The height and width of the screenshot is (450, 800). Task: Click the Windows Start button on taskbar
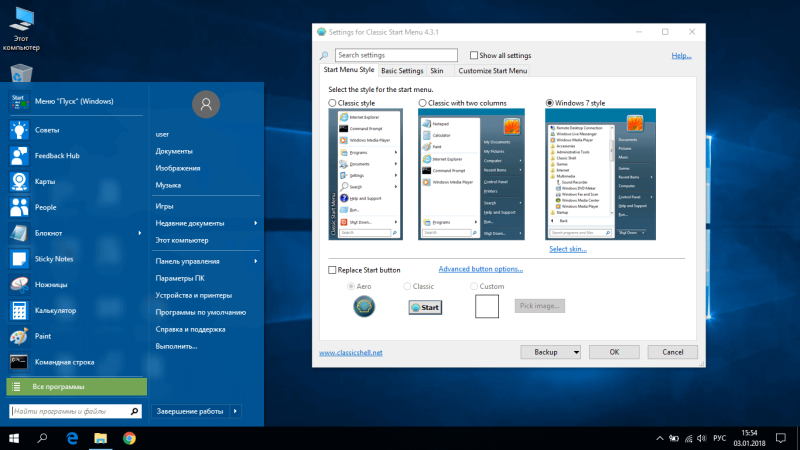click(x=14, y=438)
